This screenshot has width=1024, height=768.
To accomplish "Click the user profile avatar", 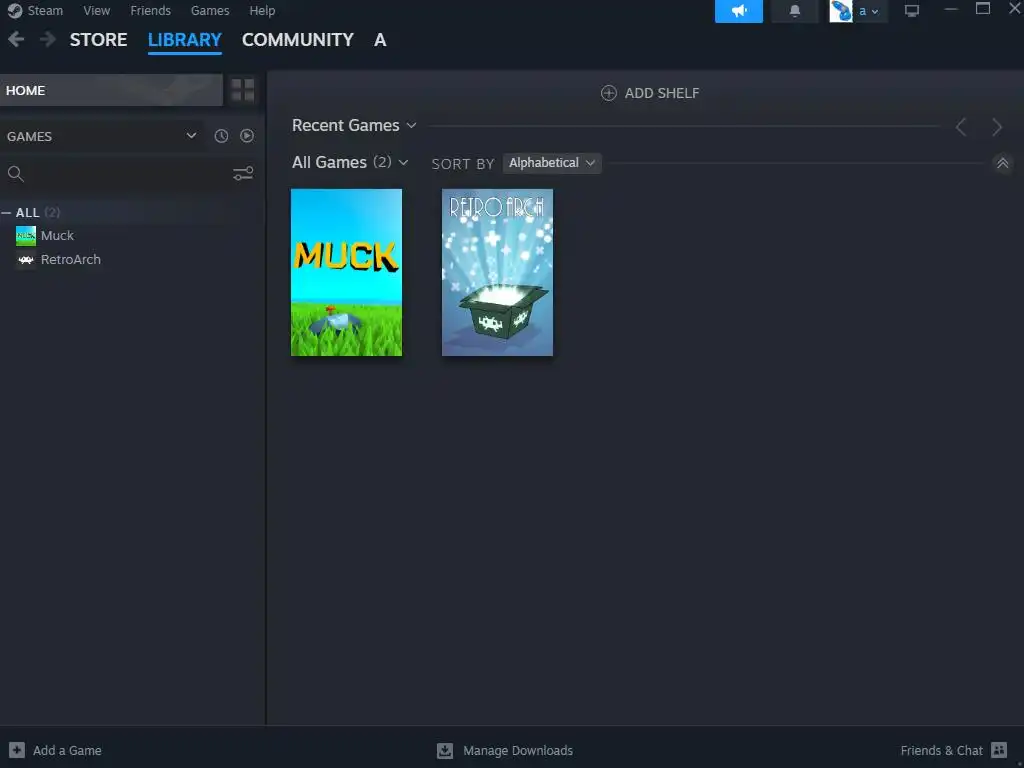I will tap(840, 11).
